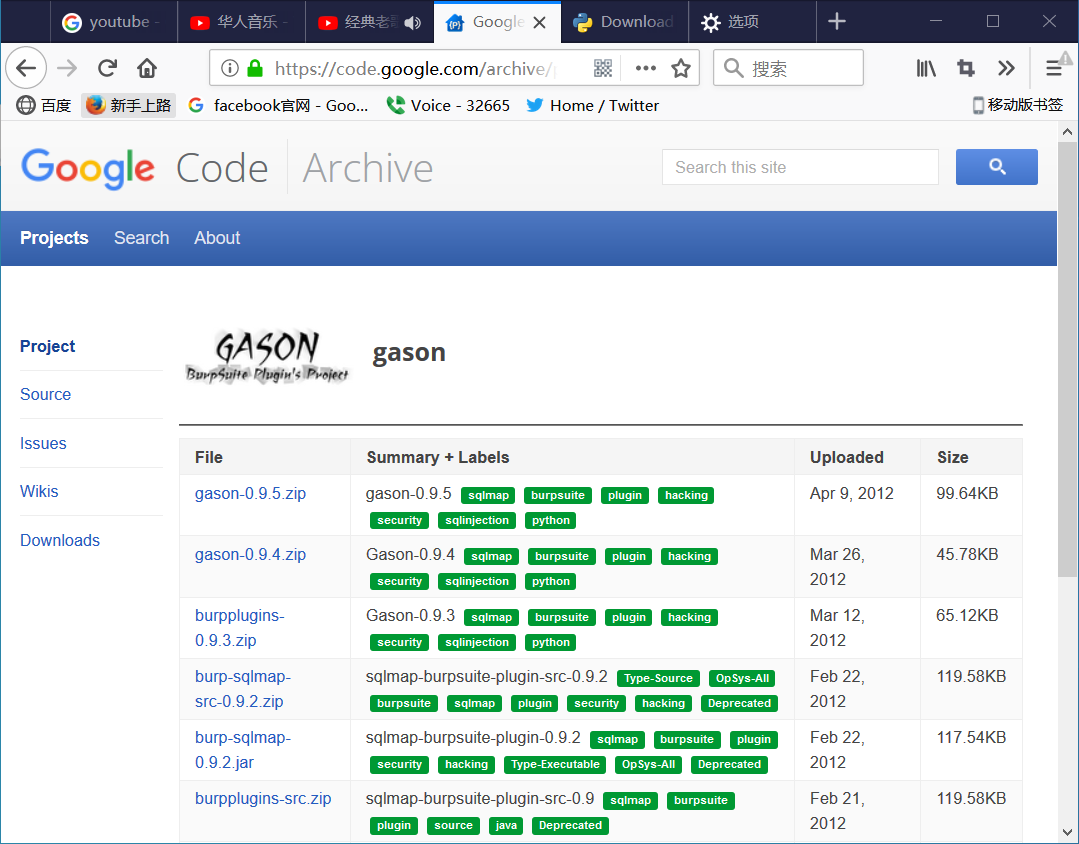This screenshot has width=1079, height=844.
Task: Open the Home / Twitter bookmark
Action: (x=592, y=105)
